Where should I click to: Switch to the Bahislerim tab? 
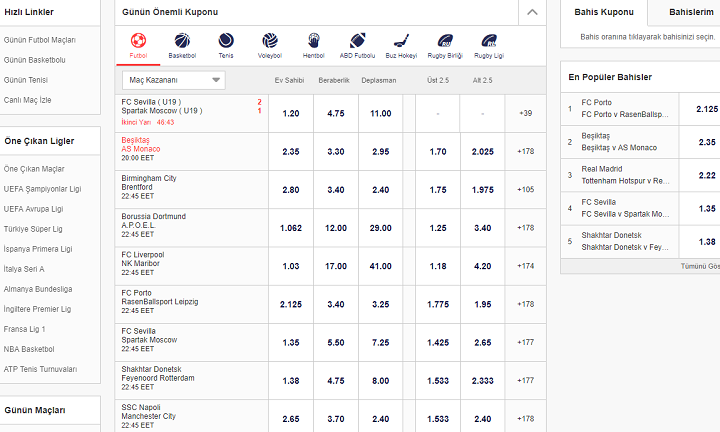pos(691,12)
